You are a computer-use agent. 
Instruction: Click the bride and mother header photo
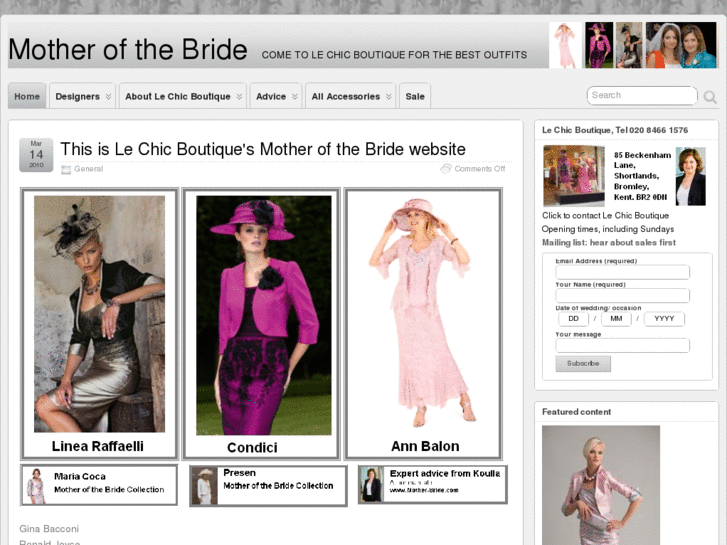click(x=681, y=45)
